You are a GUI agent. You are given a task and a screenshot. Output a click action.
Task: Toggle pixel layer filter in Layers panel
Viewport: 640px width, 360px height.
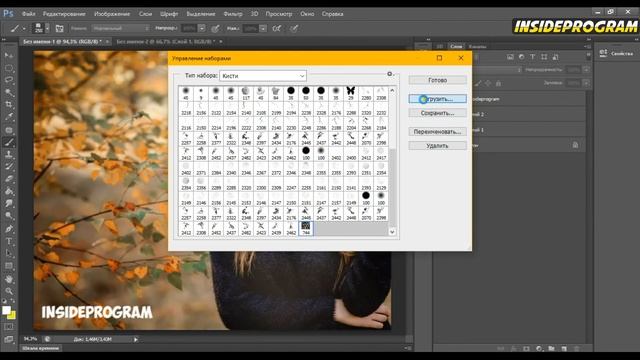pyautogui.click(x=510, y=57)
